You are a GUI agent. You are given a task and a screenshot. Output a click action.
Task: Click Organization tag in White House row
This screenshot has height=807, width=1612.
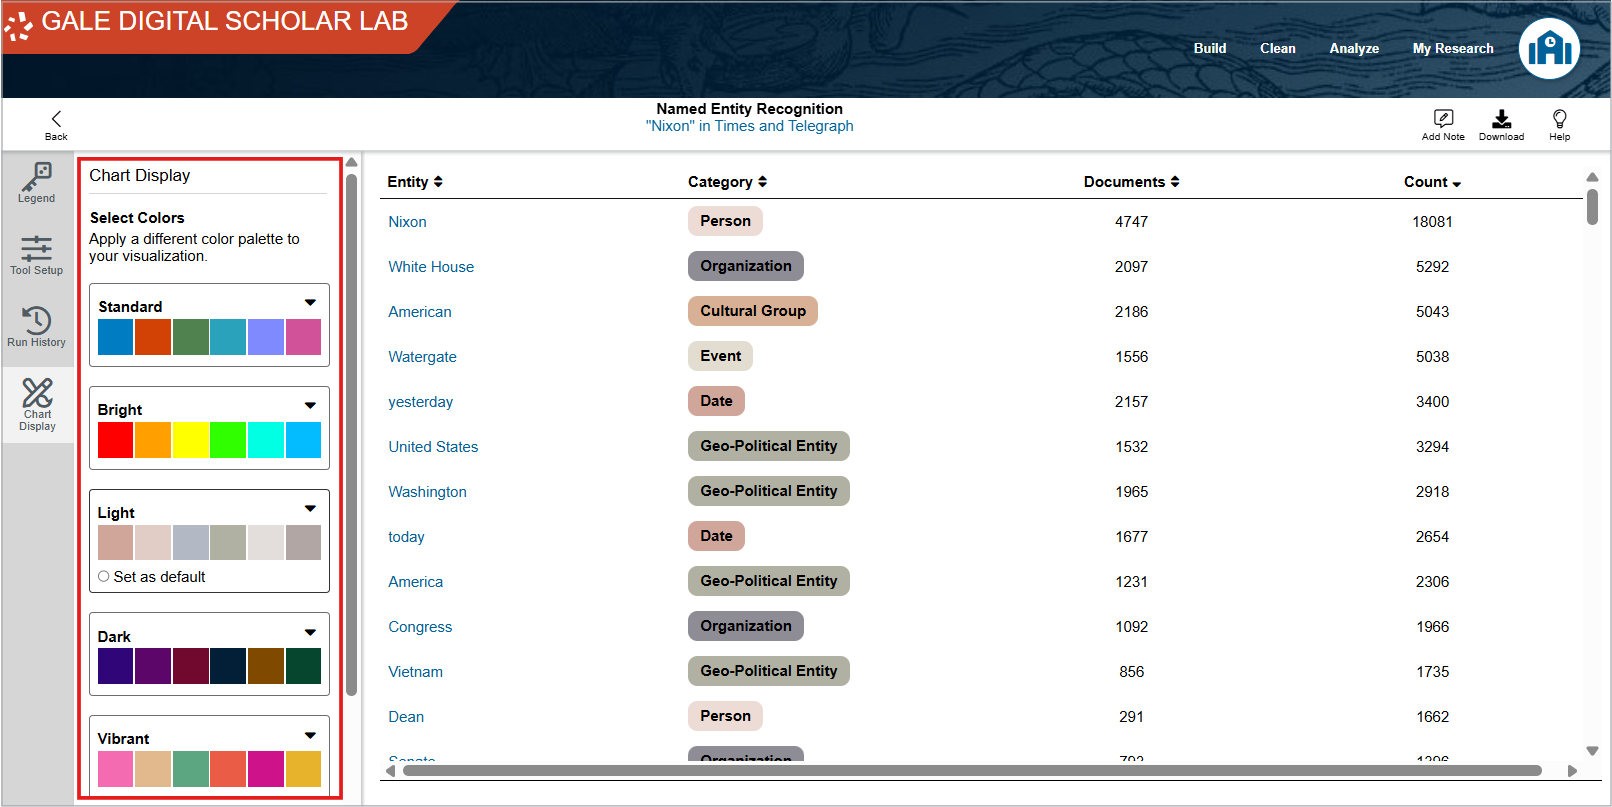745,266
